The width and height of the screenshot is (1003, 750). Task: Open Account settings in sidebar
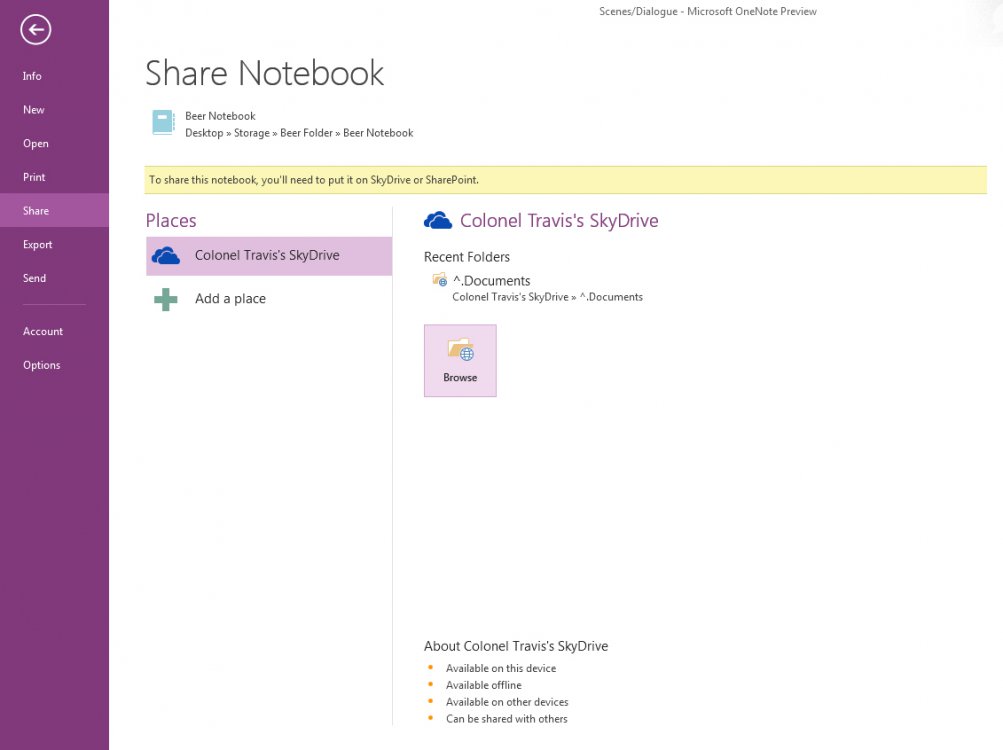point(54,331)
